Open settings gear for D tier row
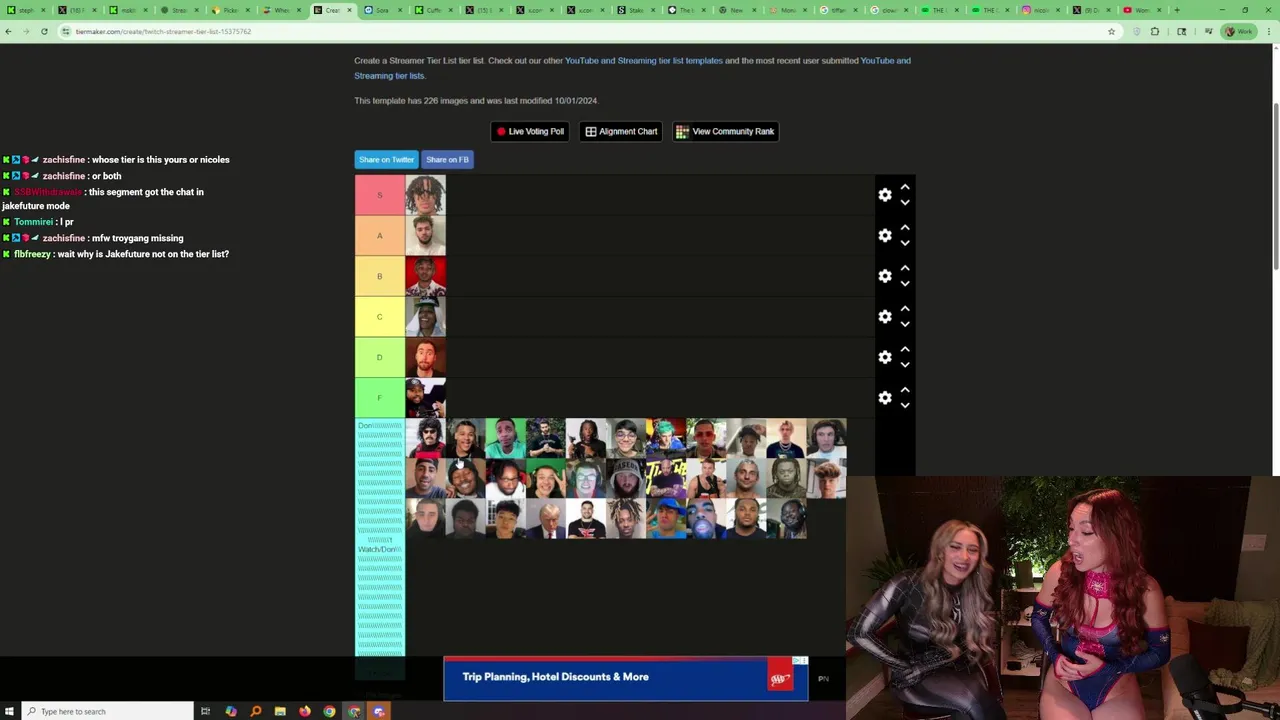 [885, 357]
